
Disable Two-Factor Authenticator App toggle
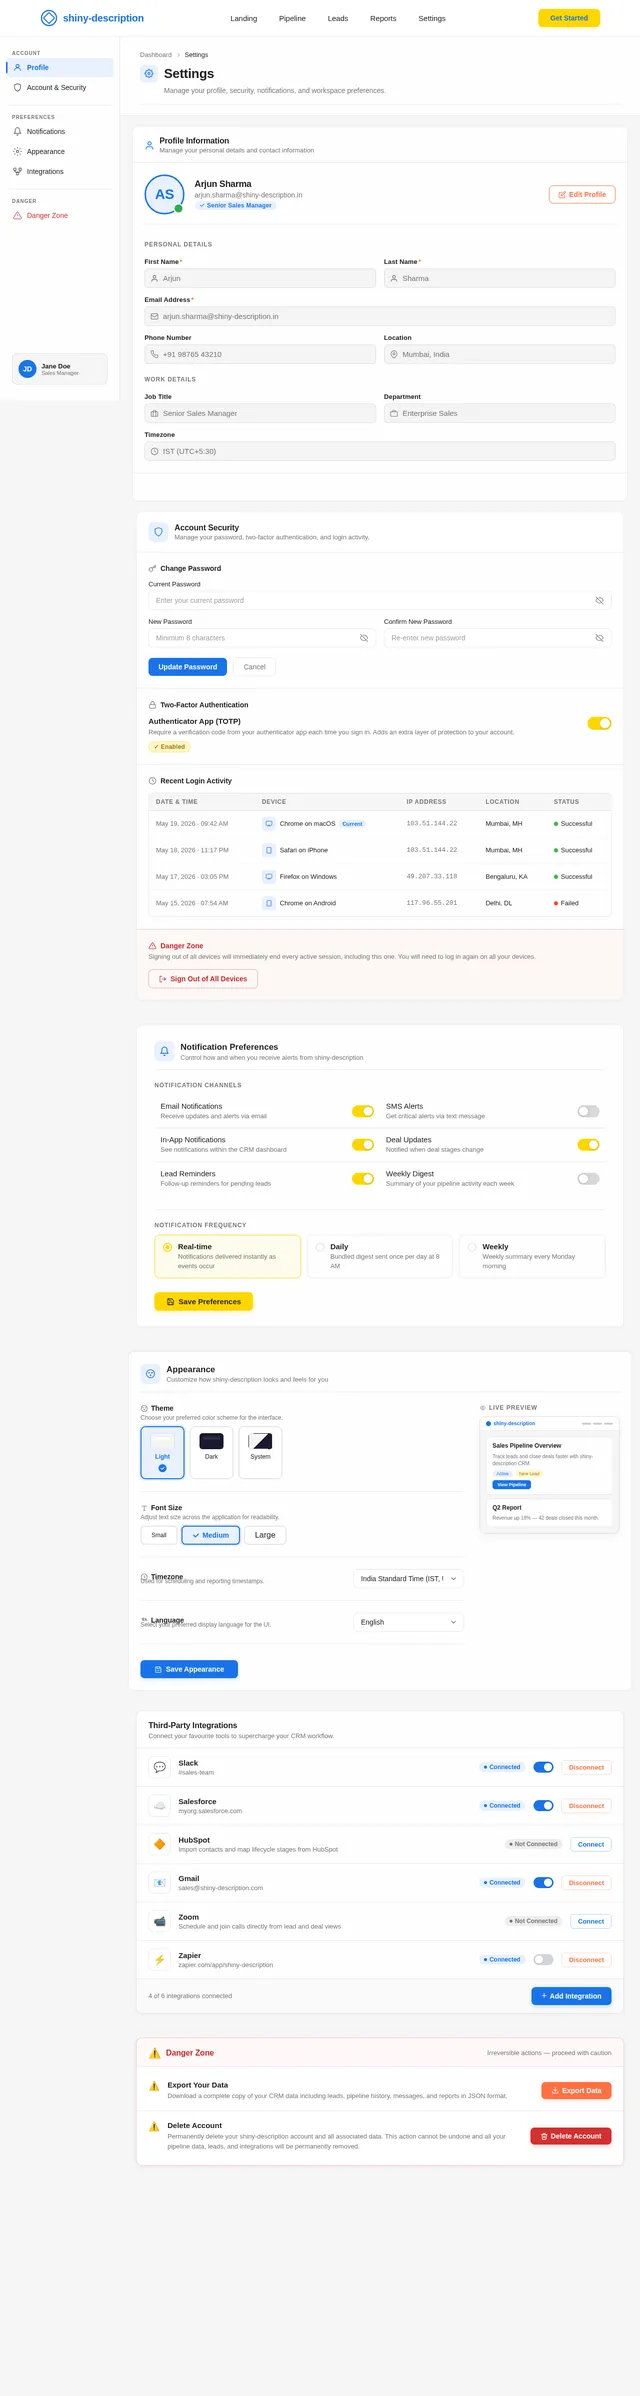click(x=599, y=723)
